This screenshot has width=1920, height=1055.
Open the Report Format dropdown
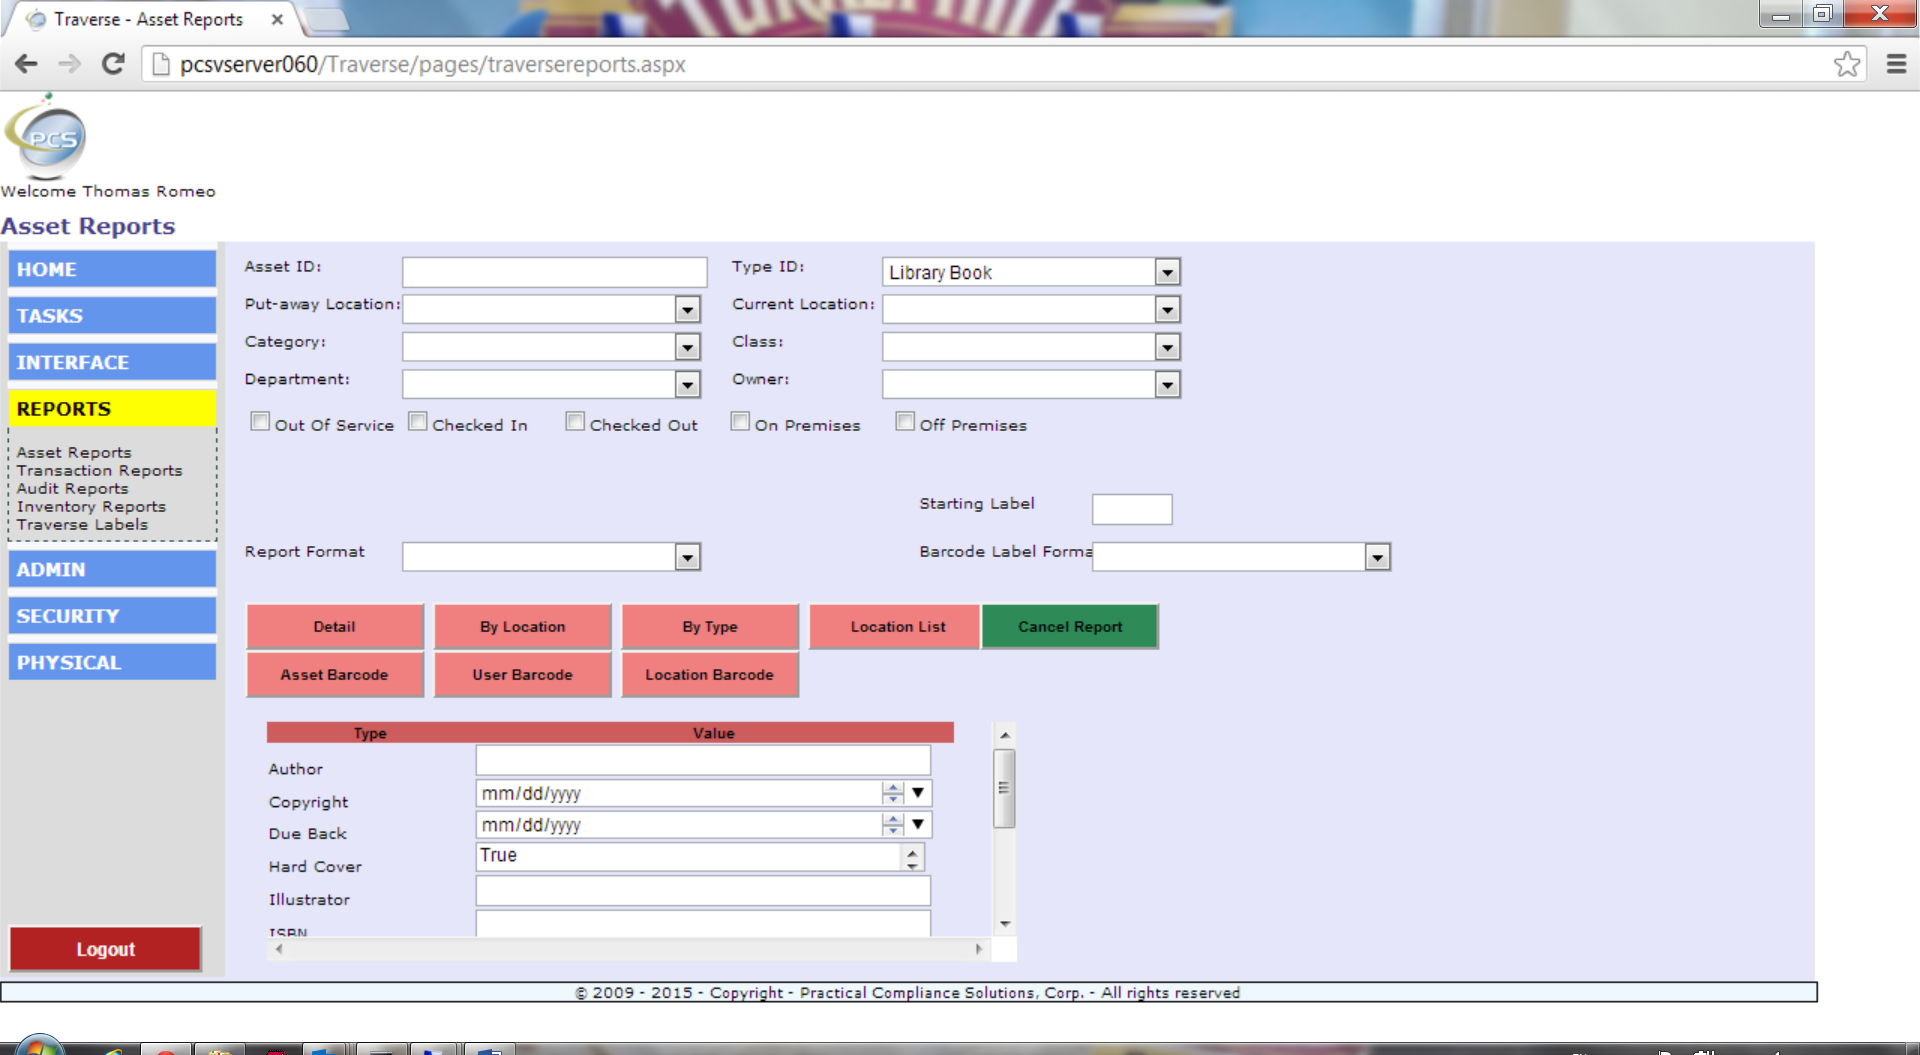point(687,557)
